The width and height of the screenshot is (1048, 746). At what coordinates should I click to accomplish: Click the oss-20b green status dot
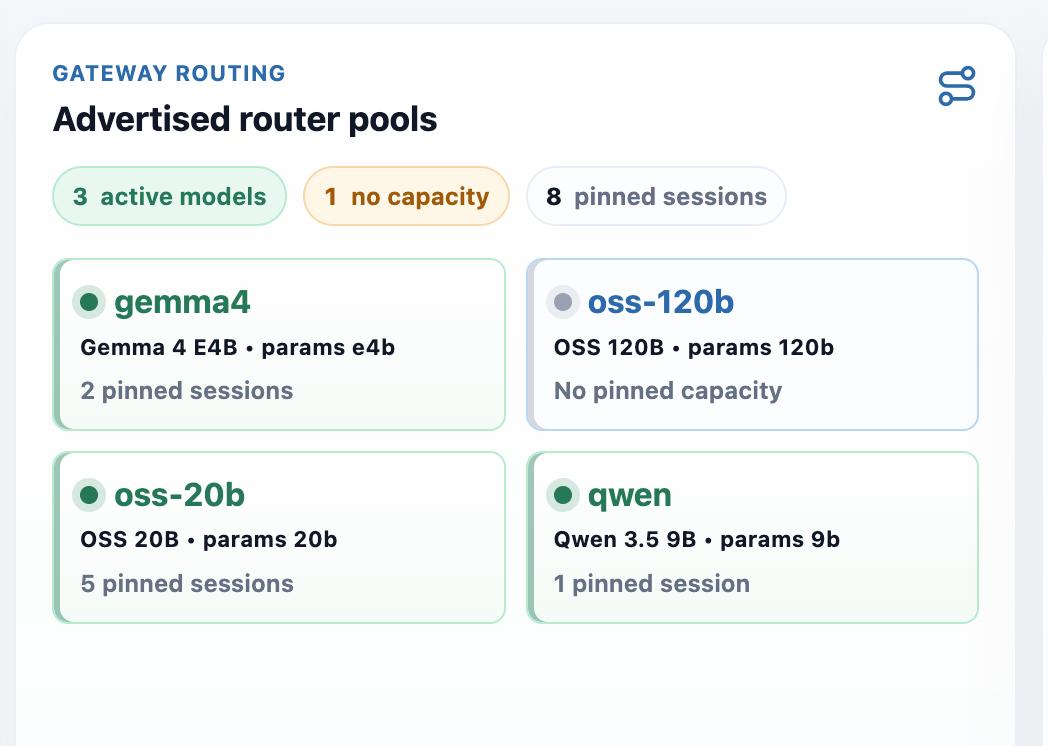pyautogui.click(x=89, y=495)
